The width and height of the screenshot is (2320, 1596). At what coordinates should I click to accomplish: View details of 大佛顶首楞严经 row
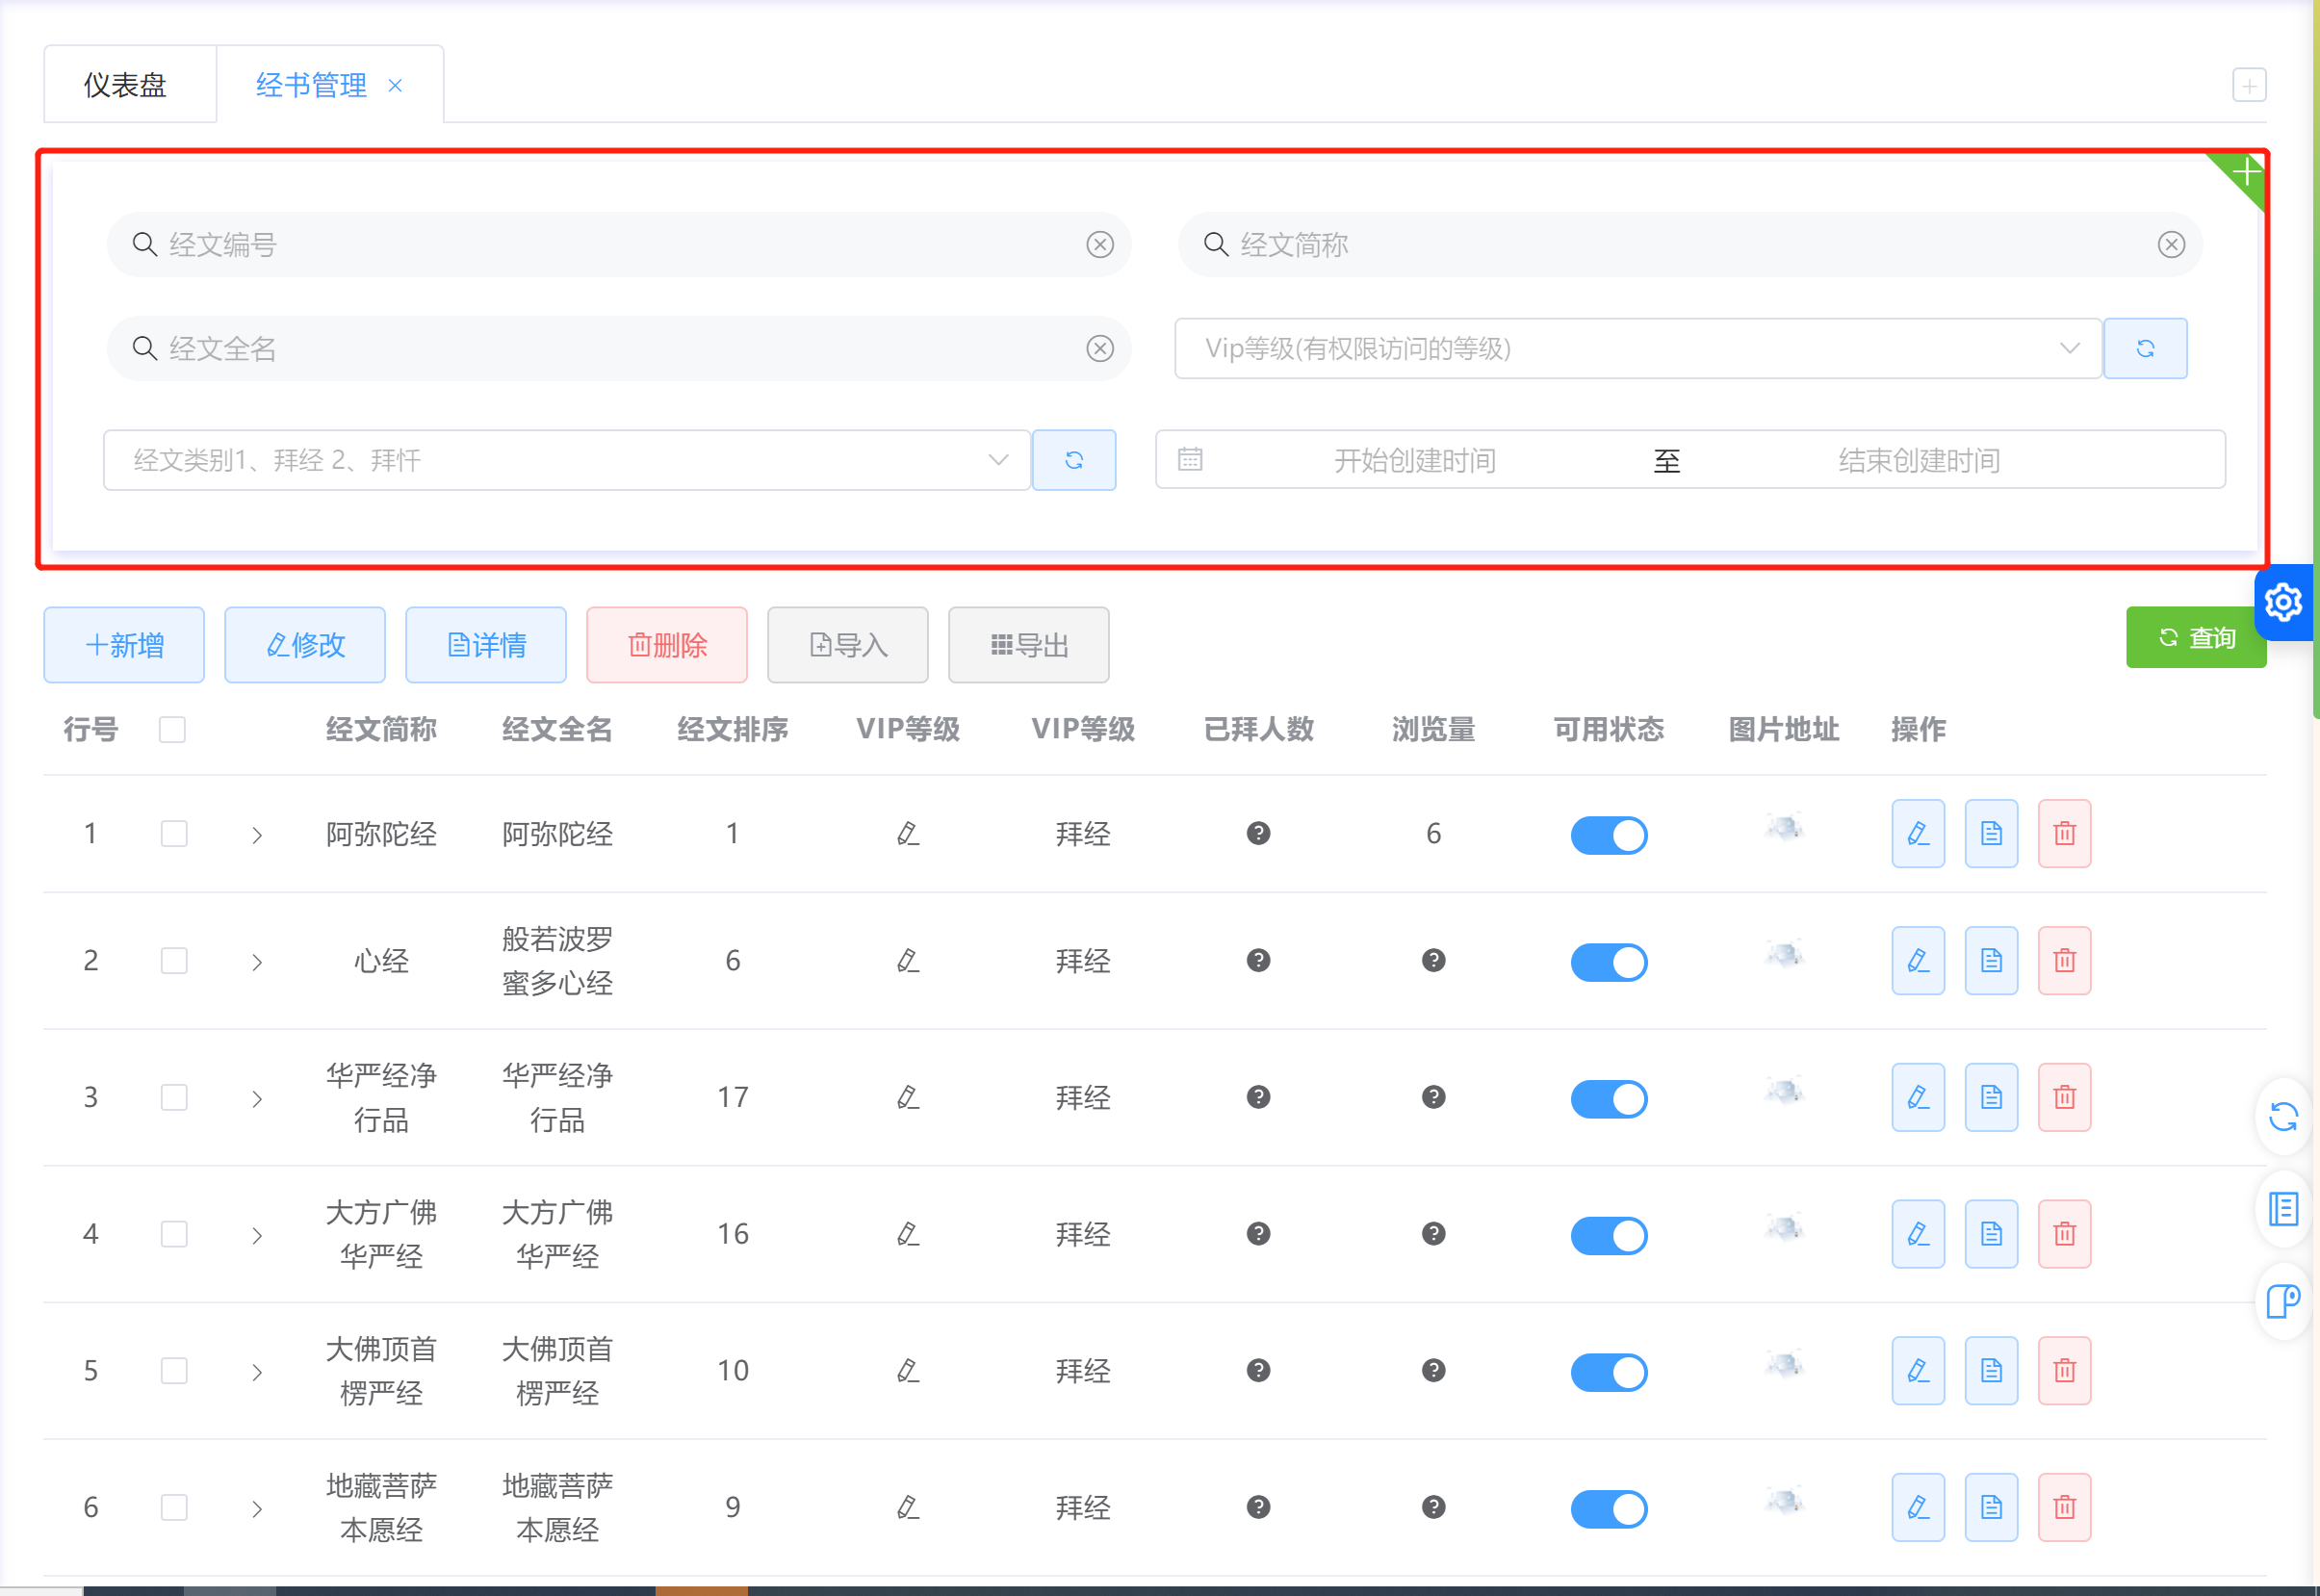coord(1990,1370)
